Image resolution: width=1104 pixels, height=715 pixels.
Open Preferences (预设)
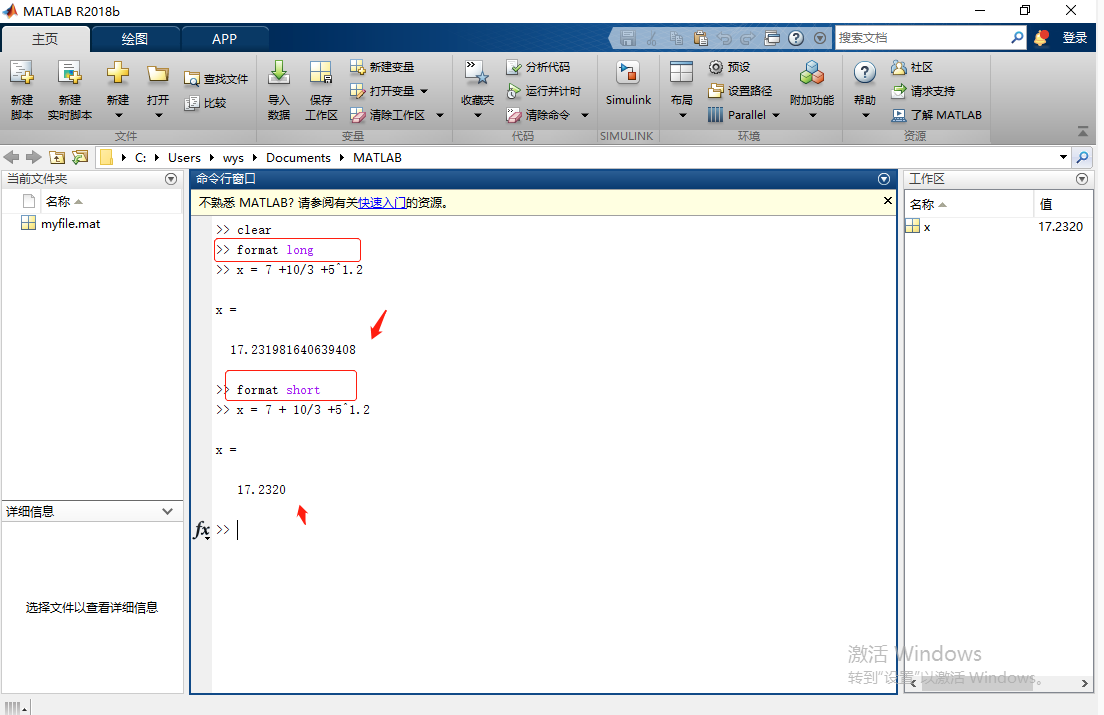[x=729, y=67]
